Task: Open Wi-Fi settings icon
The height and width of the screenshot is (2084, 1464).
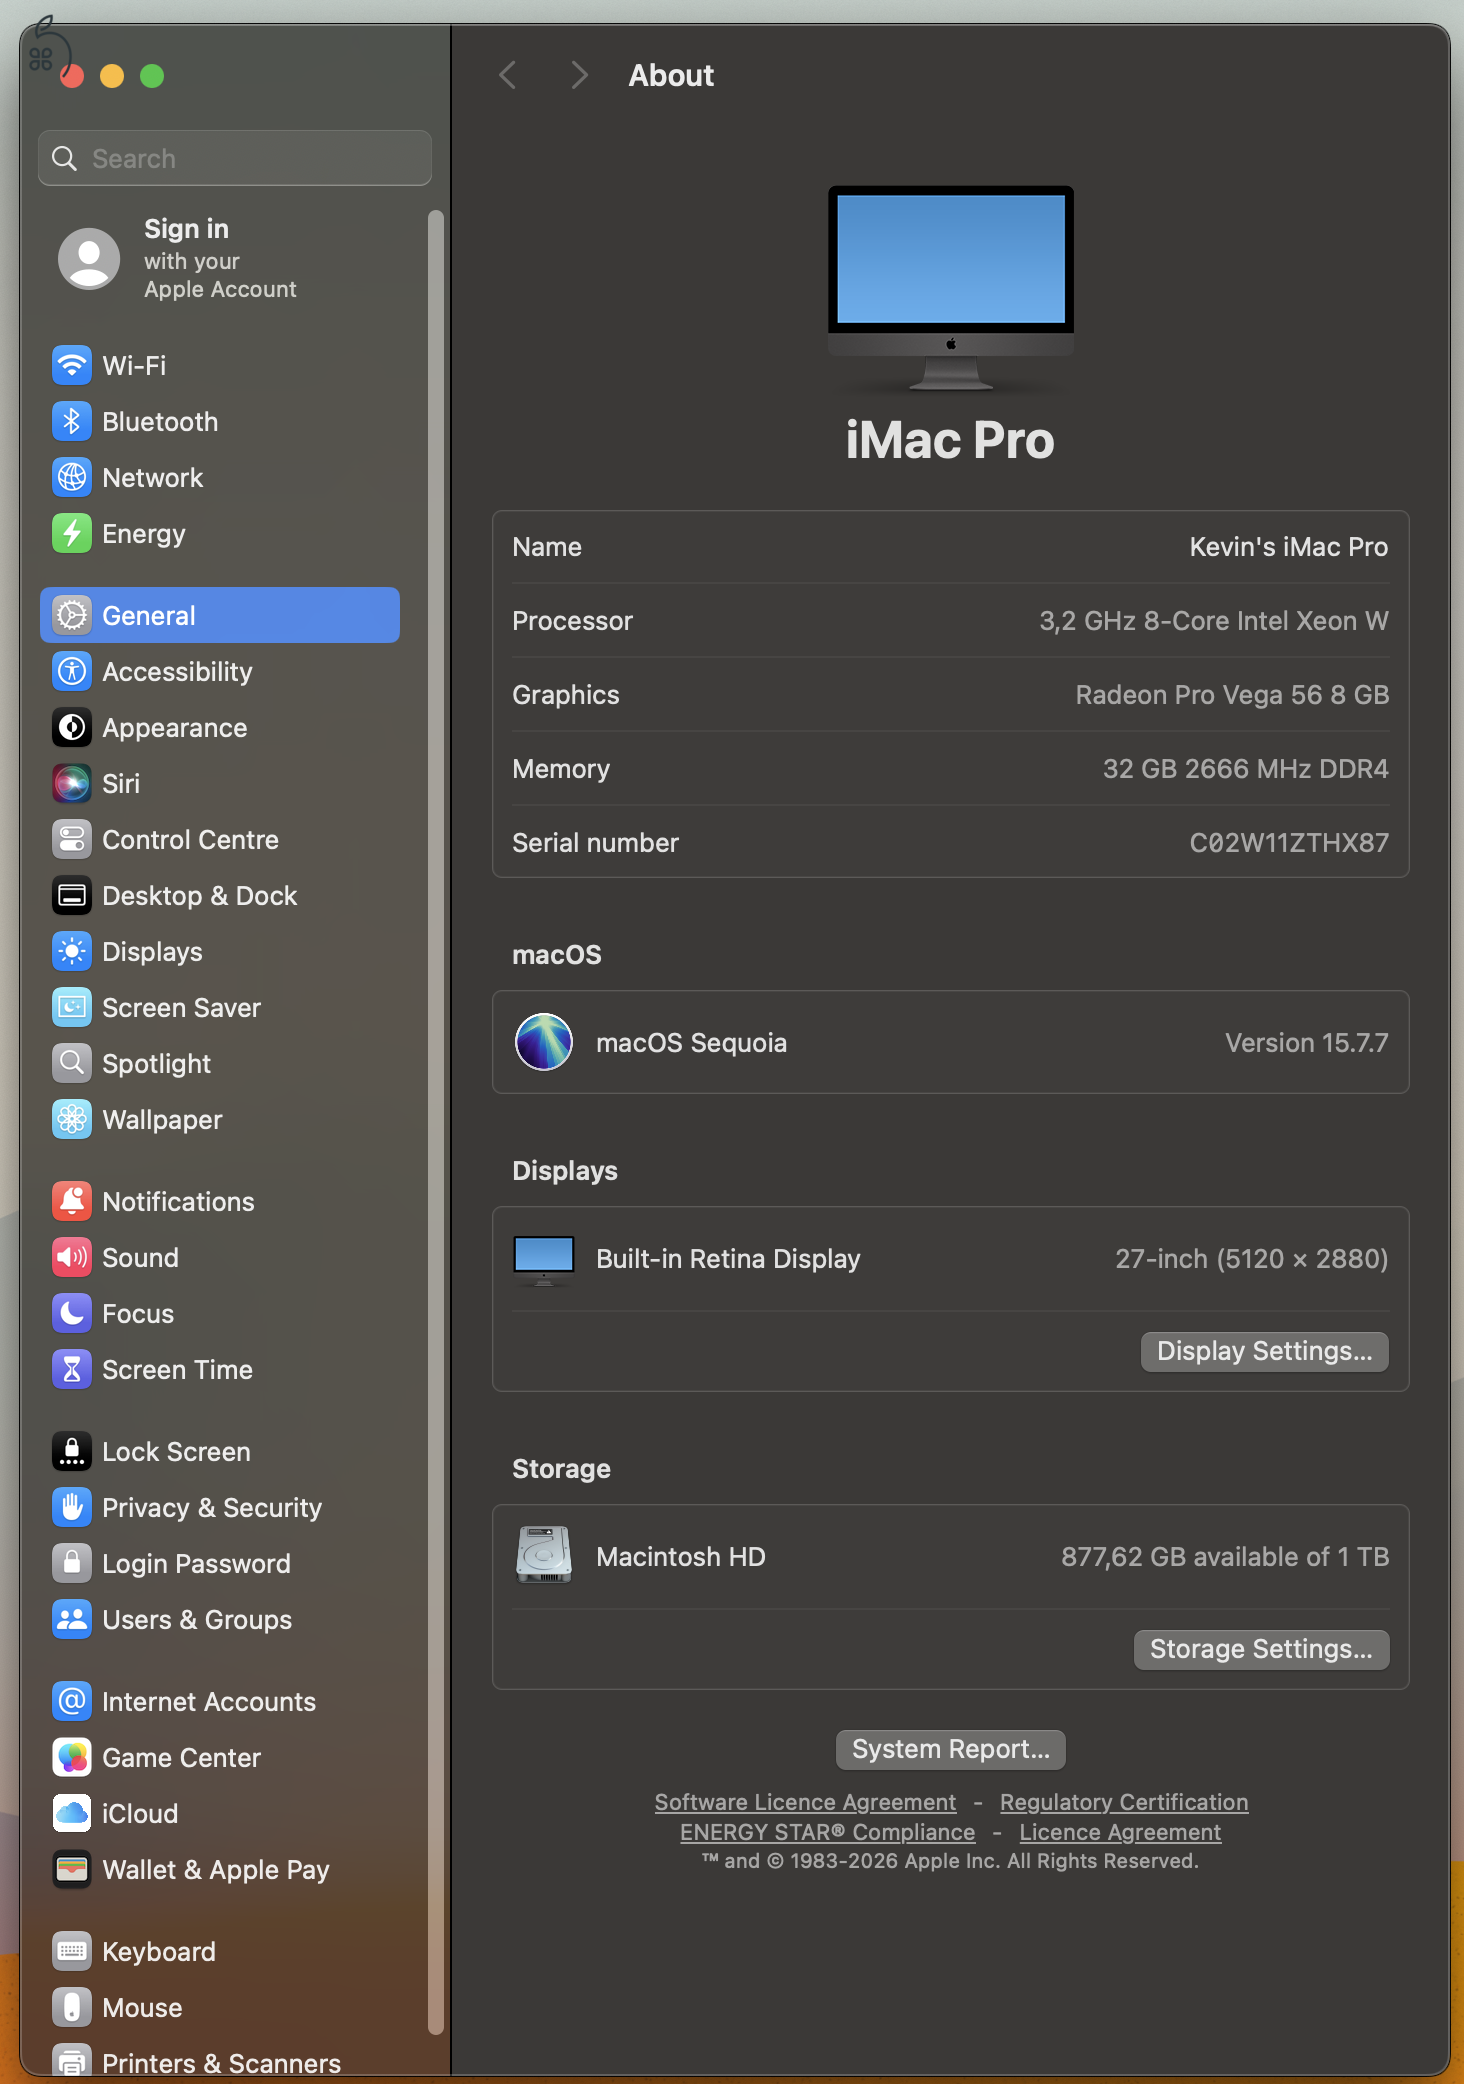Action: pyautogui.click(x=72, y=366)
